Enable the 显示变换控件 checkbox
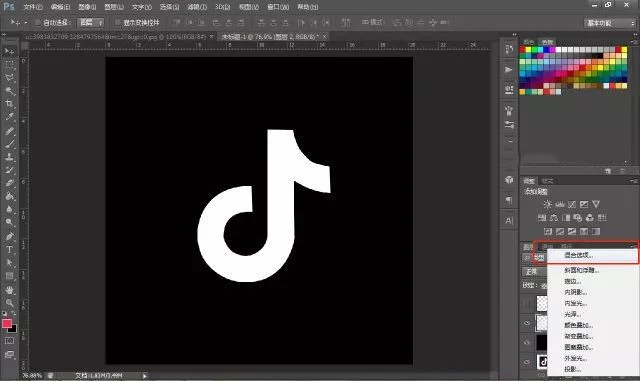Image resolution: width=640 pixels, height=381 pixels. tap(118, 22)
